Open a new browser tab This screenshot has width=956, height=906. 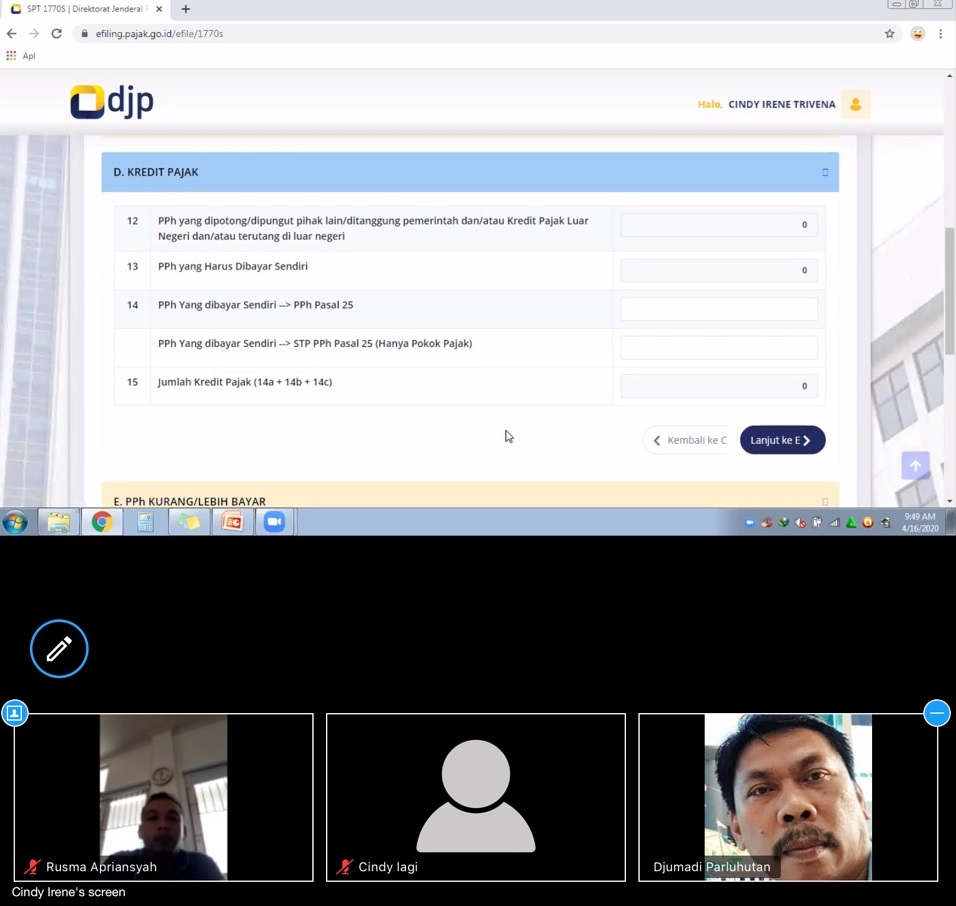pyautogui.click(x=185, y=9)
